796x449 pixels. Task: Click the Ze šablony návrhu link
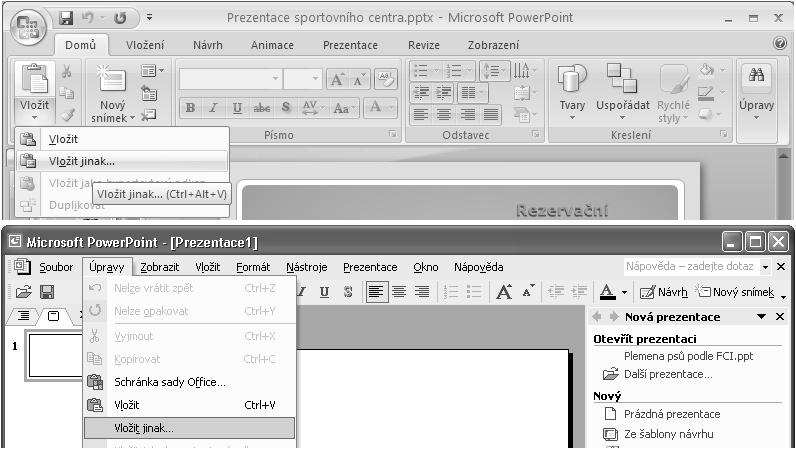point(669,434)
